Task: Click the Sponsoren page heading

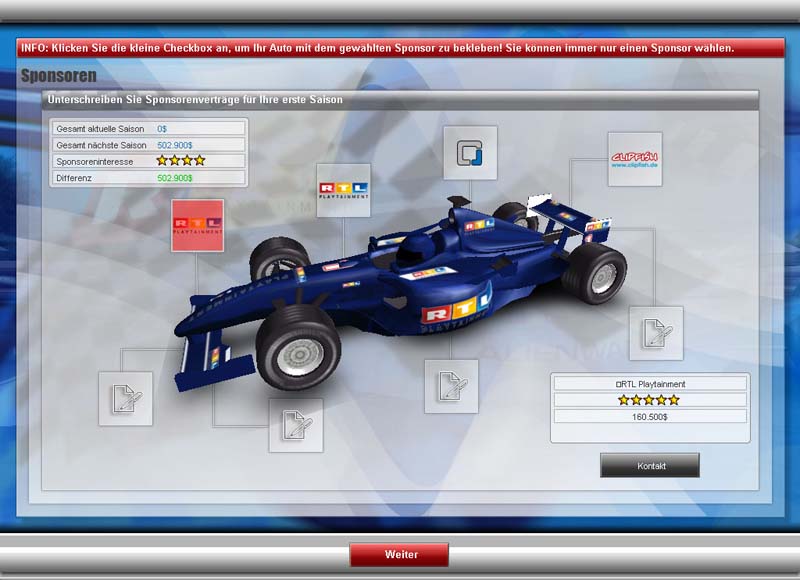Action: coord(58,76)
